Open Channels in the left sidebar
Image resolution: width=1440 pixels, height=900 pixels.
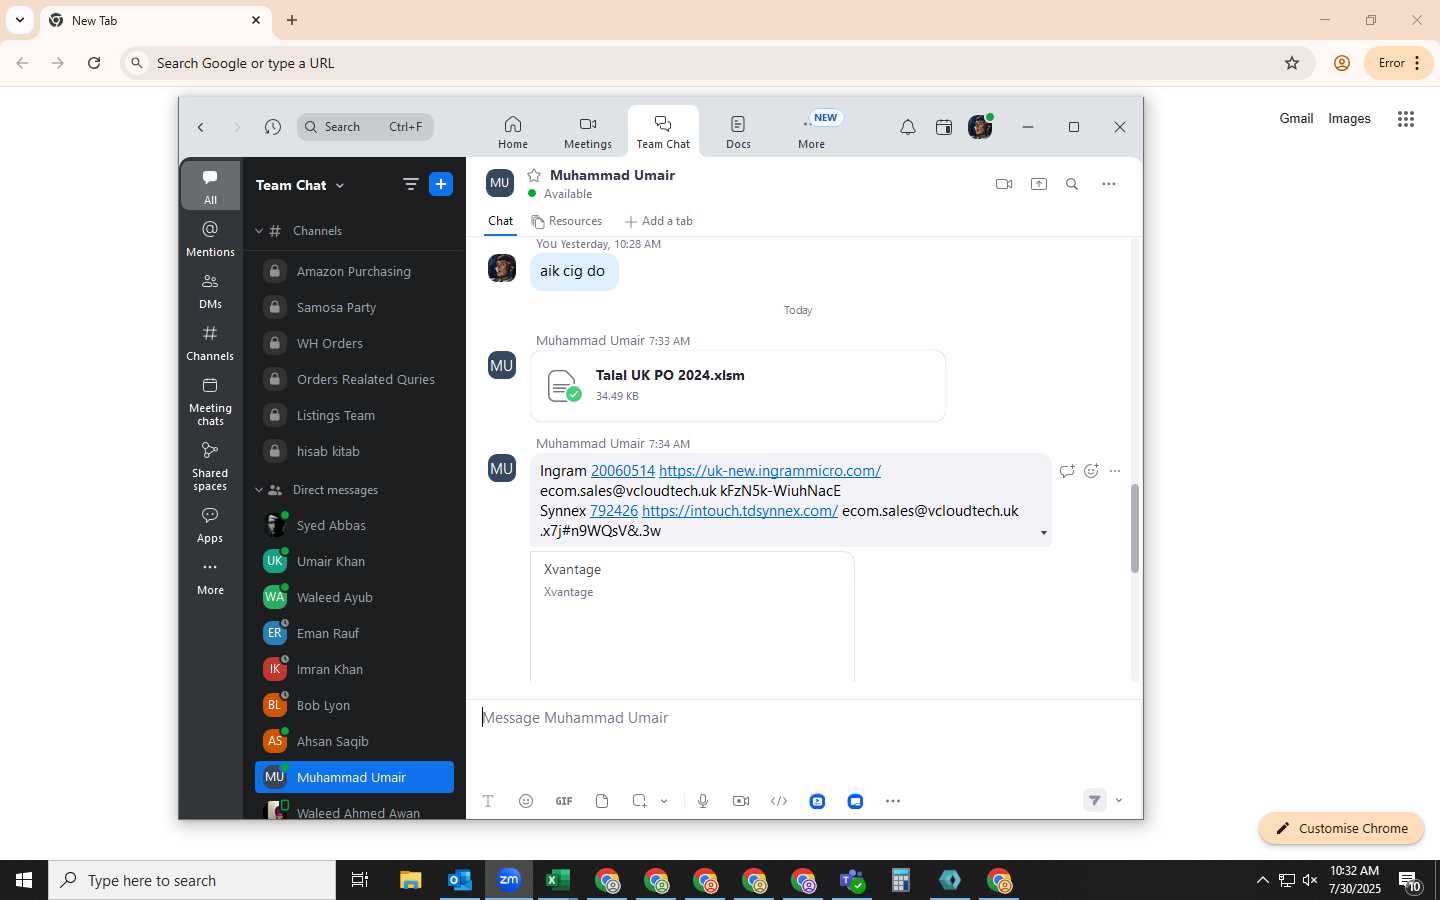(210, 342)
